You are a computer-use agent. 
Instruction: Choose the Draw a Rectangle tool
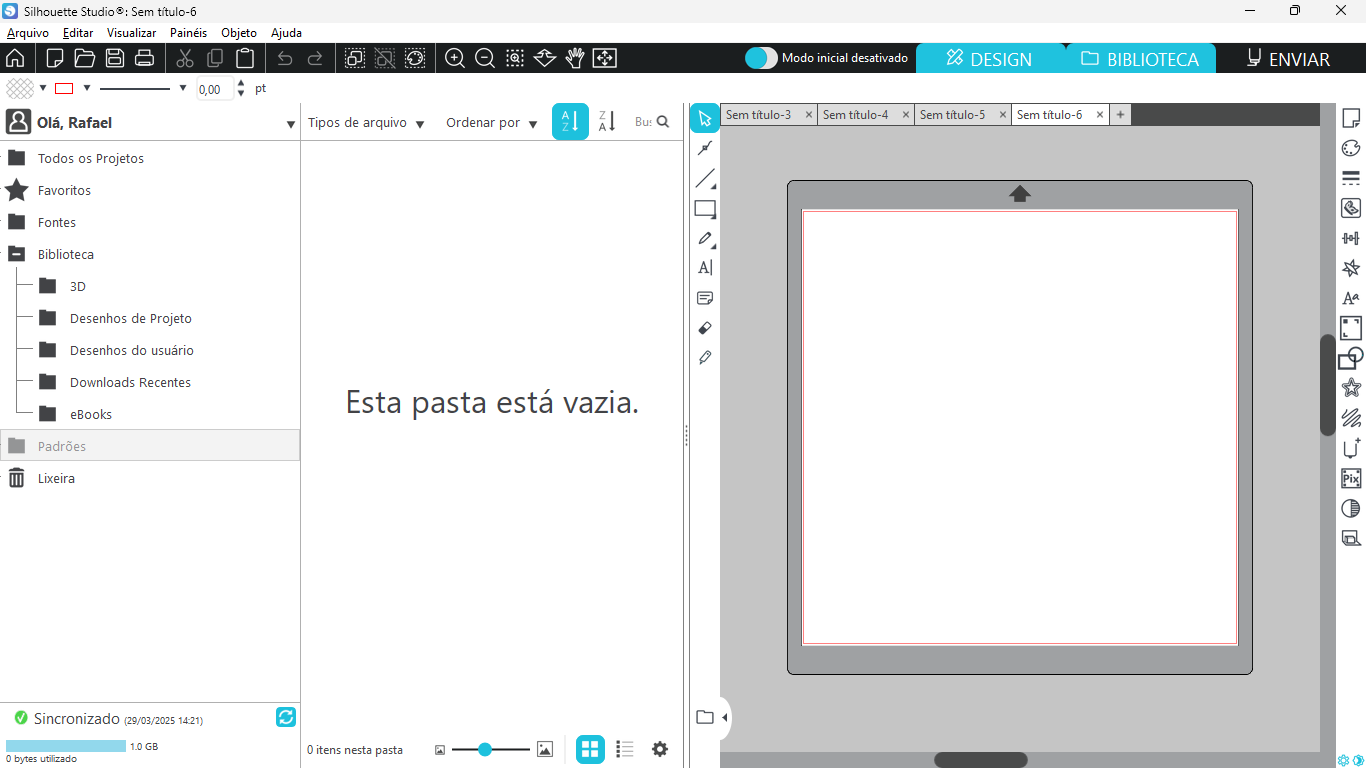705,209
